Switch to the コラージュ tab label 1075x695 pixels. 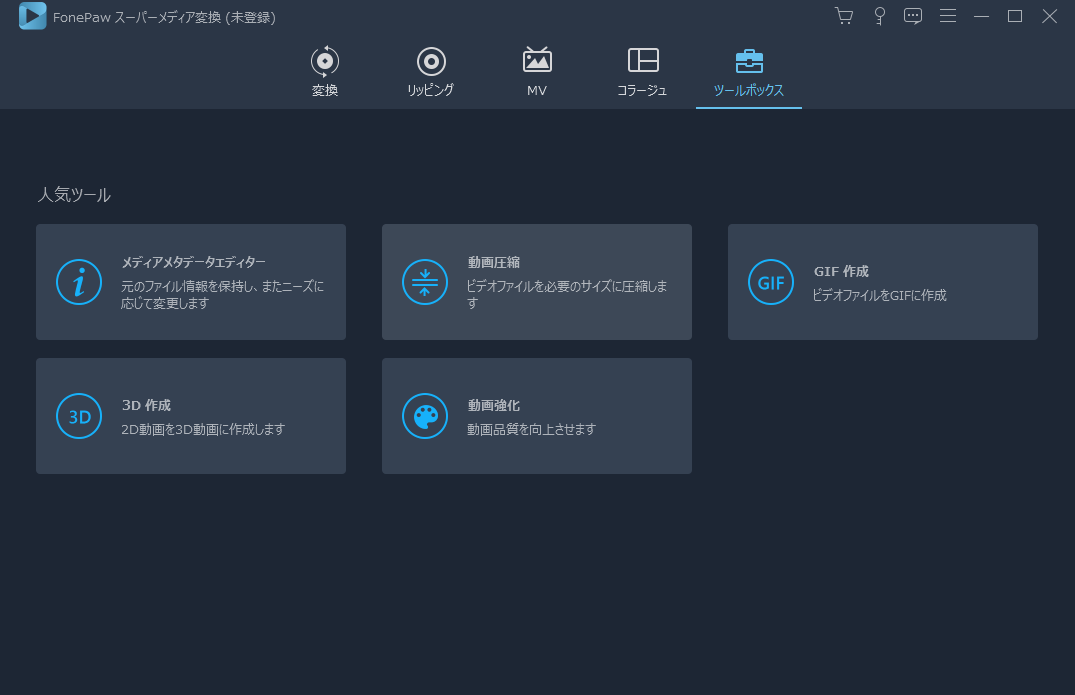(642, 90)
